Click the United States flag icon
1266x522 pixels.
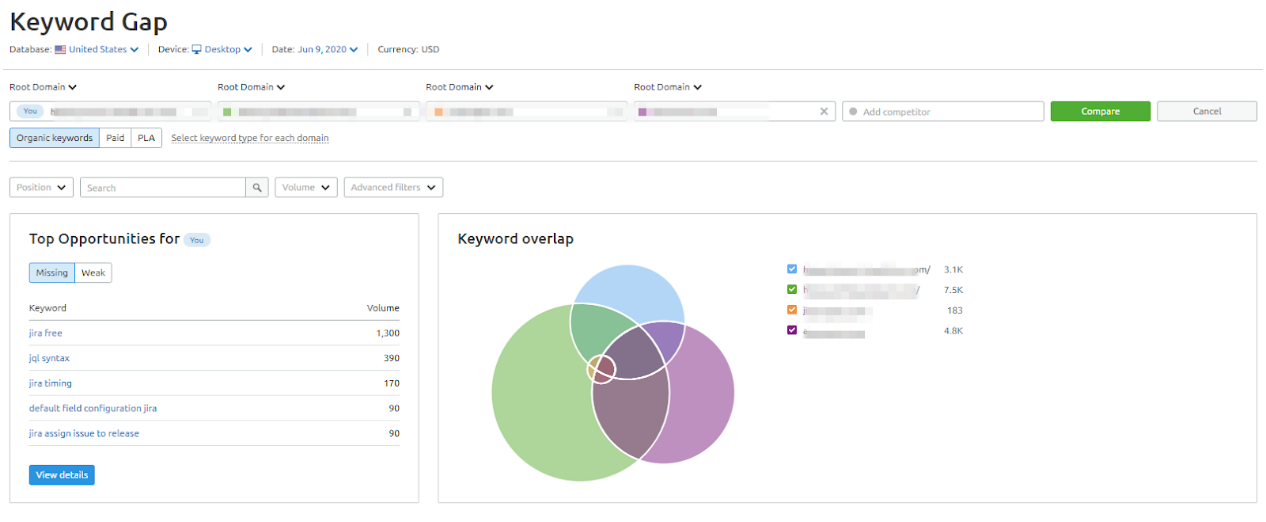tap(60, 49)
